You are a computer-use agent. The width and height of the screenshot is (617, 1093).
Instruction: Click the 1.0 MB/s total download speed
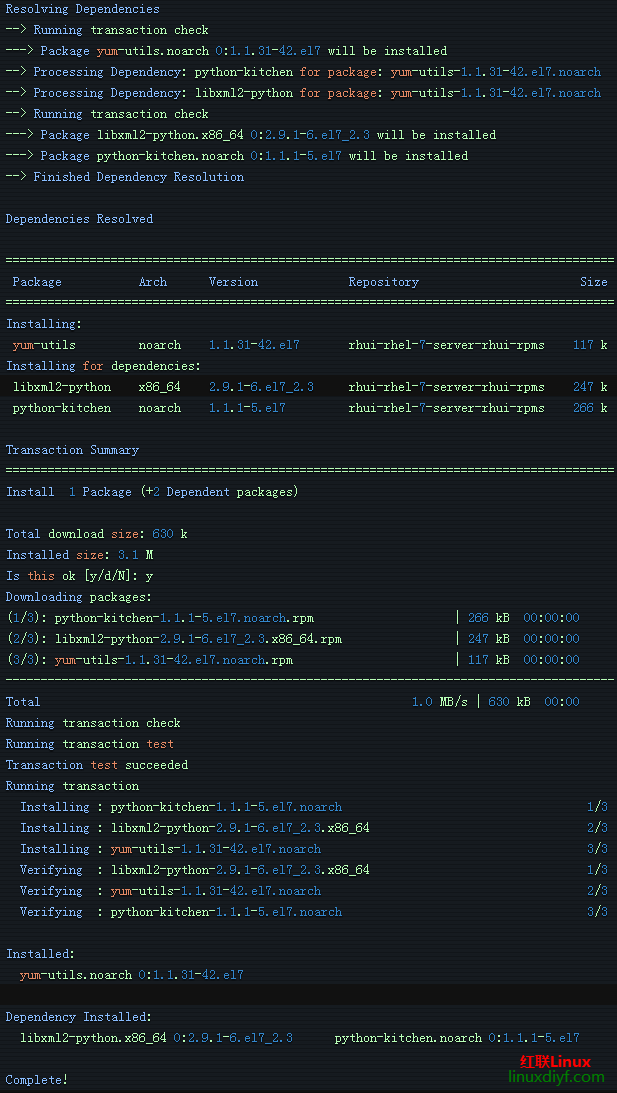(x=439, y=702)
